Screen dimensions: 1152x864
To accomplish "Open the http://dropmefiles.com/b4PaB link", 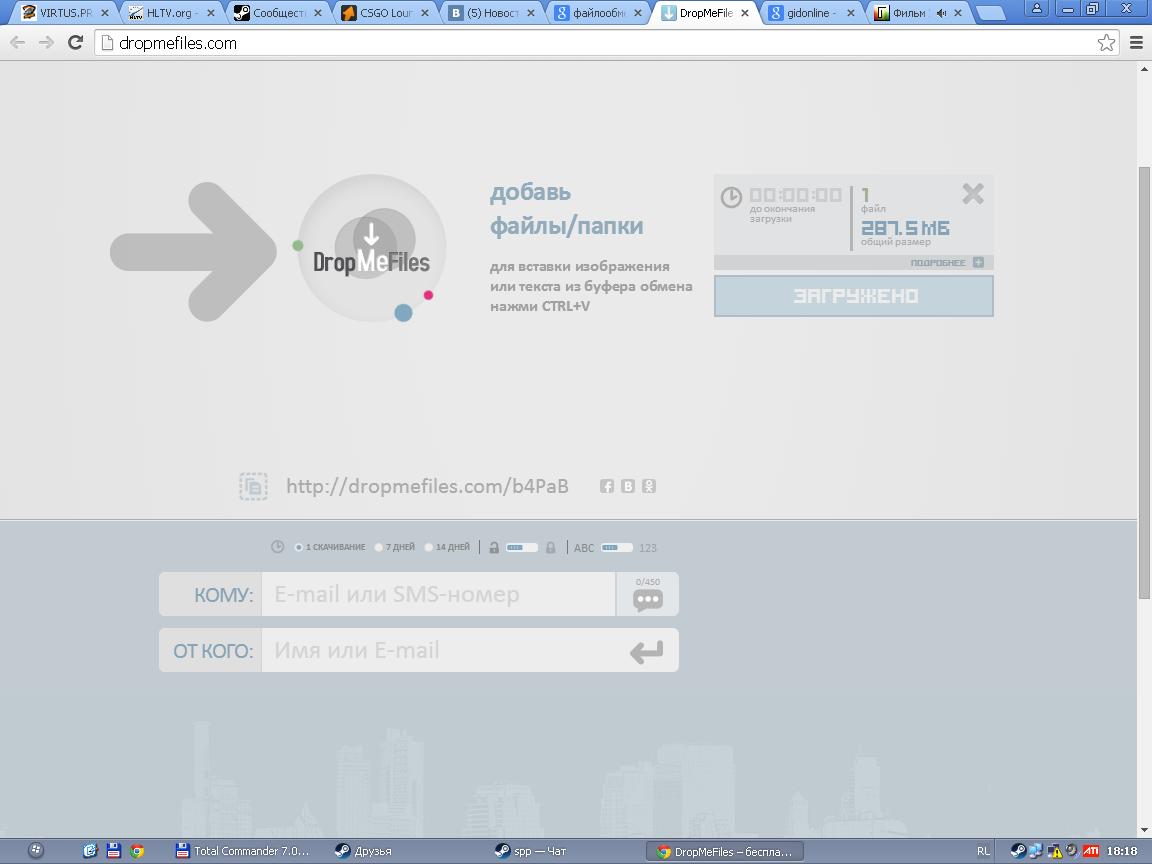I will tap(427, 486).
